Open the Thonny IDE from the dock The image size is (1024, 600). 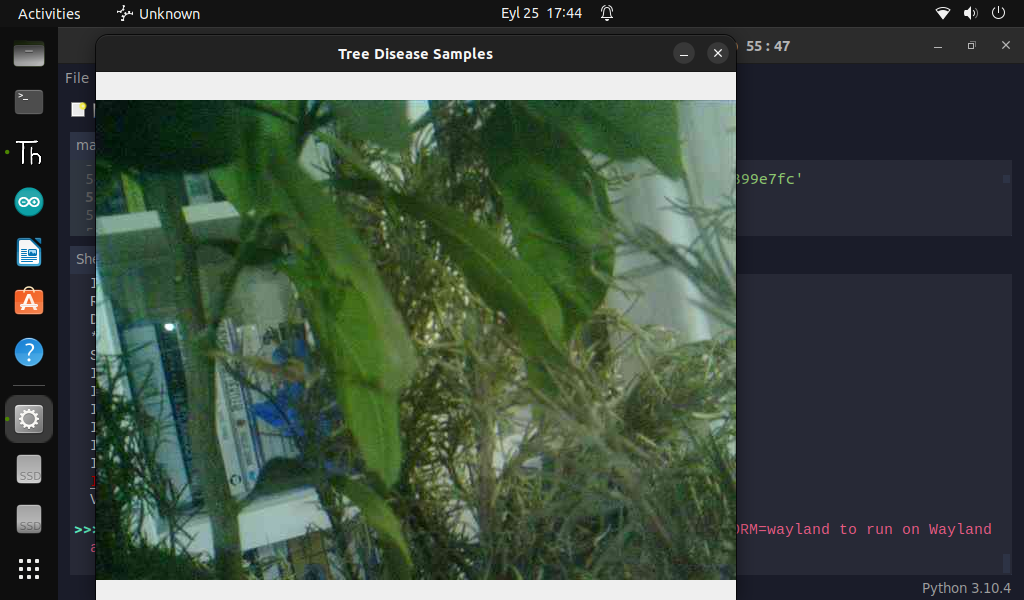(29, 152)
